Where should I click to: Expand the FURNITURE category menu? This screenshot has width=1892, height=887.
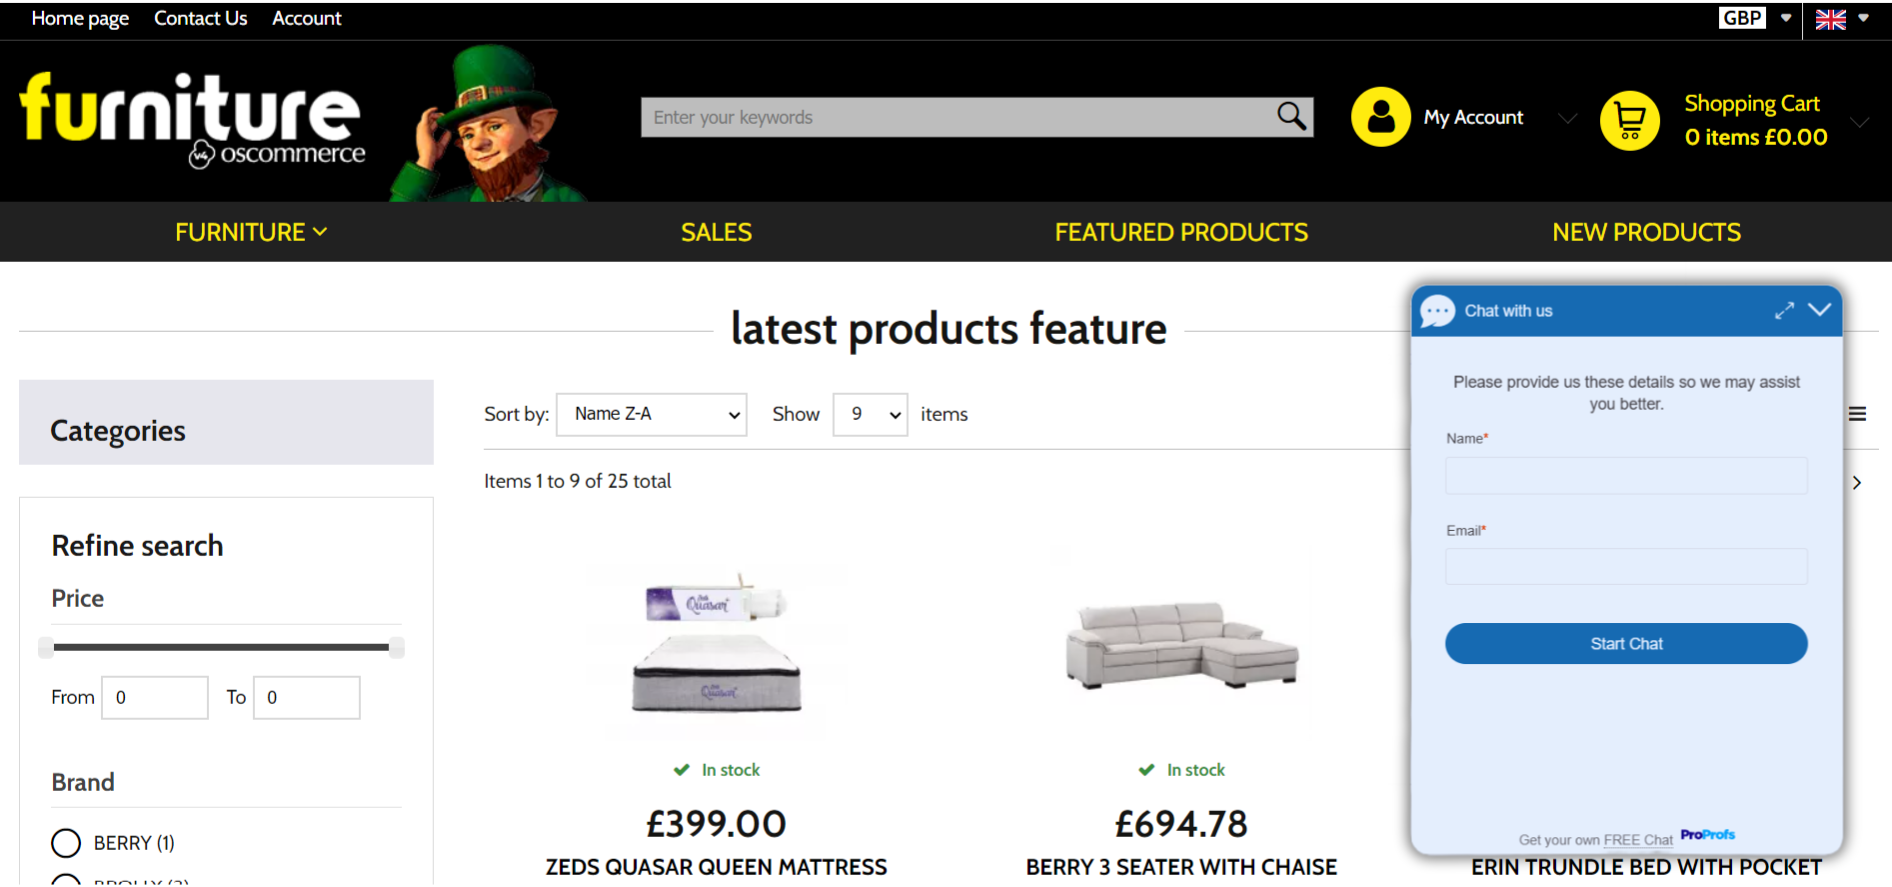[251, 231]
